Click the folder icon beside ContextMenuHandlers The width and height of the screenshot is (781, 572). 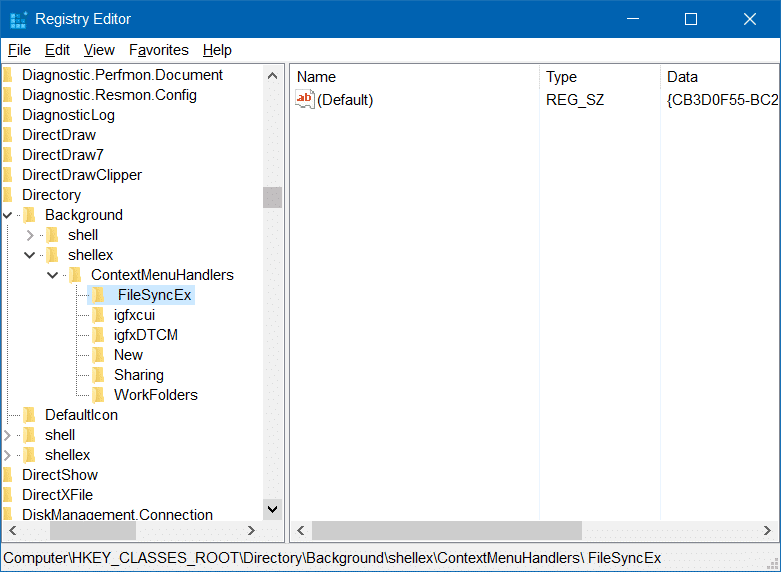click(x=76, y=275)
